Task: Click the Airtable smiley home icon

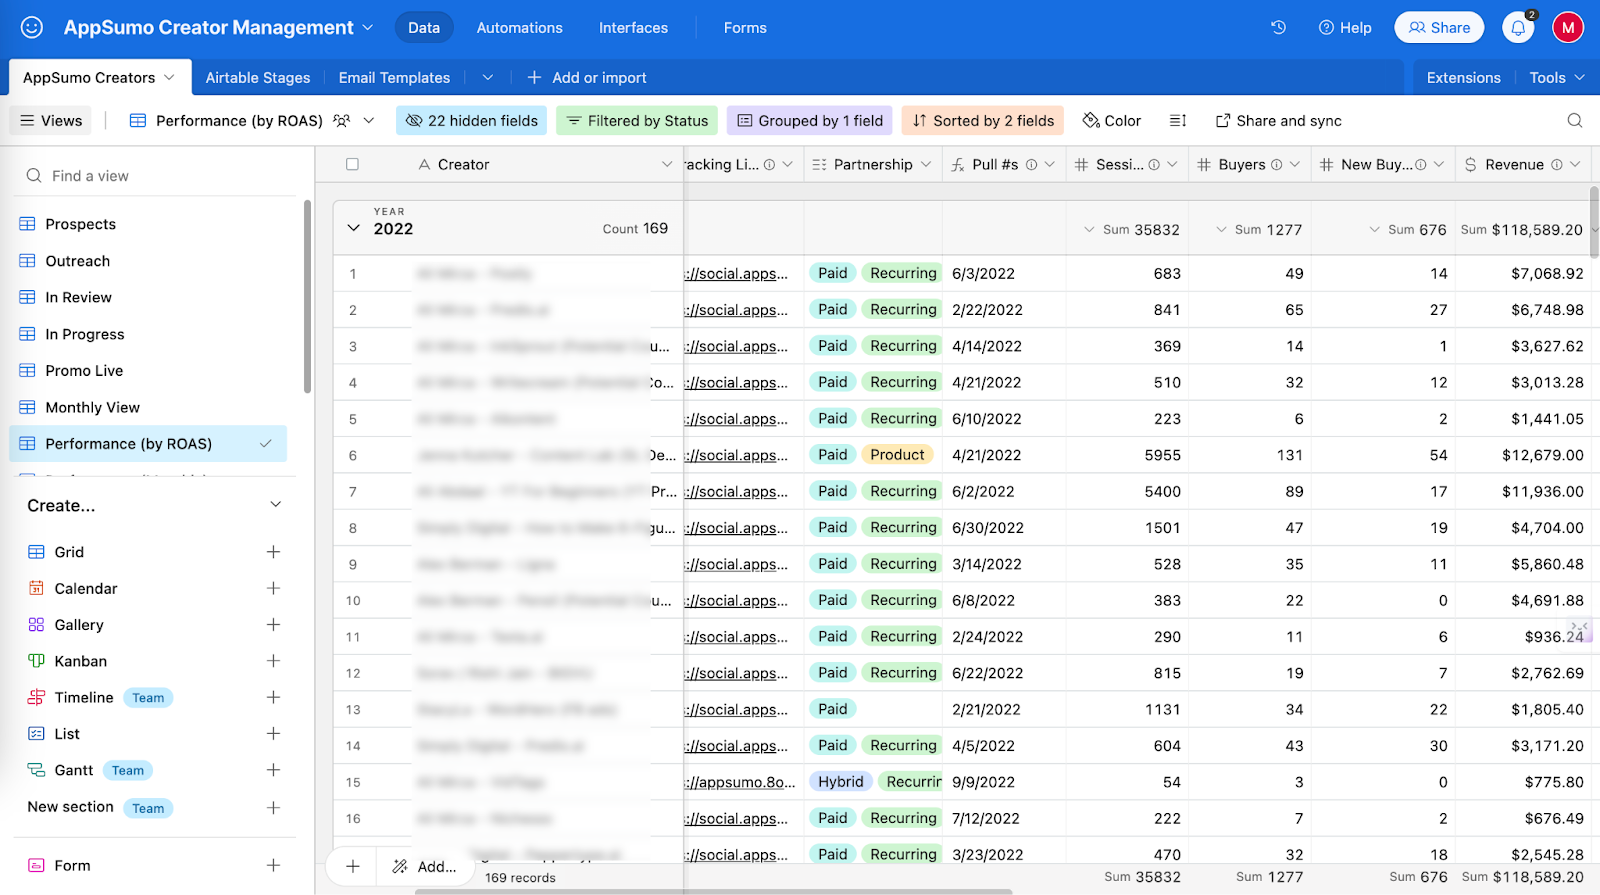Action: click(32, 27)
